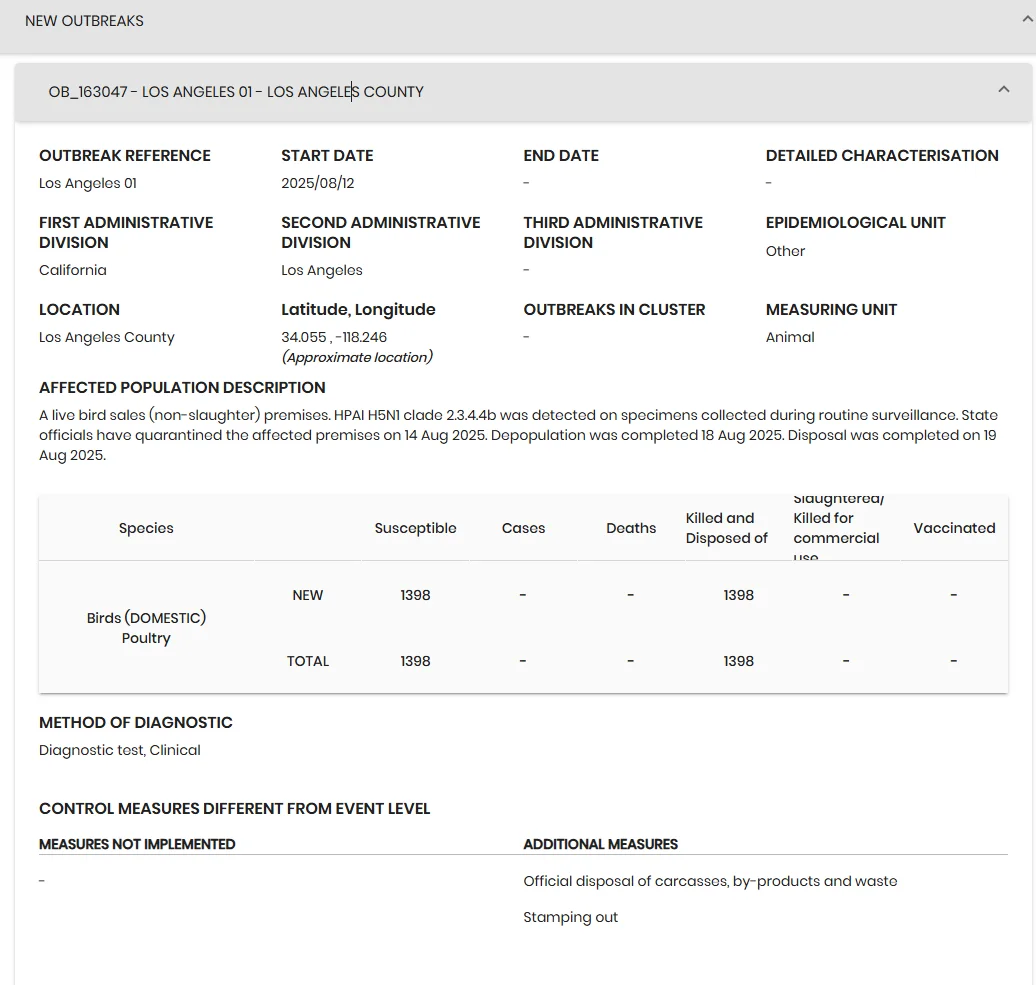Click the 'Other' epidemiological unit value
Screen dimensions: 1036x985
pyautogui.click(x=786, y=251)
